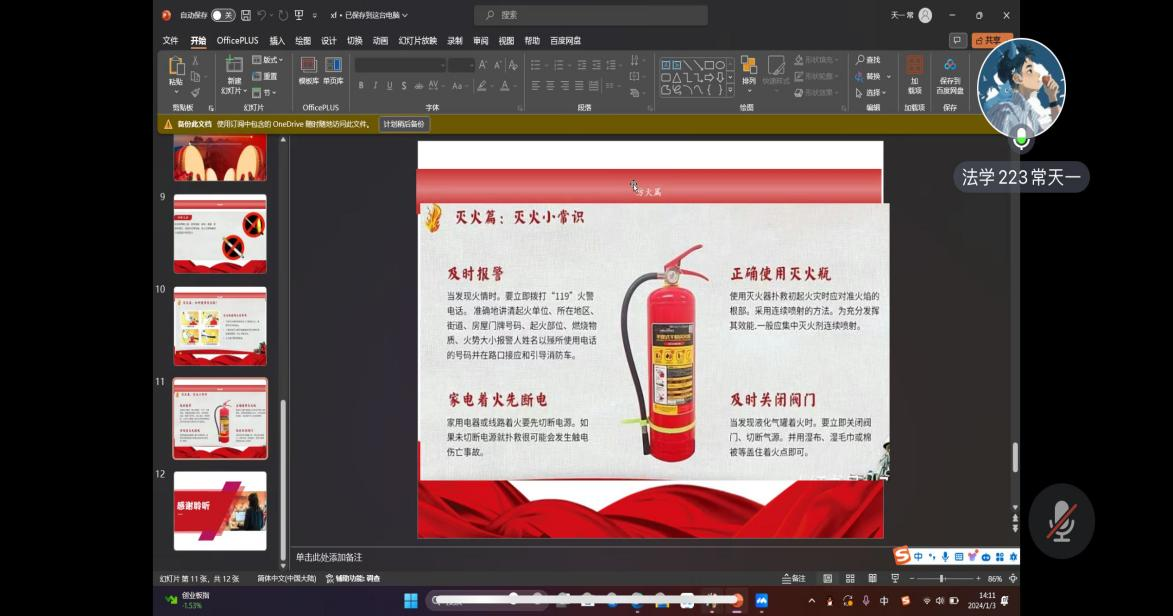Open the 文件 menu

pyautogui.click(x=171, y=40)
